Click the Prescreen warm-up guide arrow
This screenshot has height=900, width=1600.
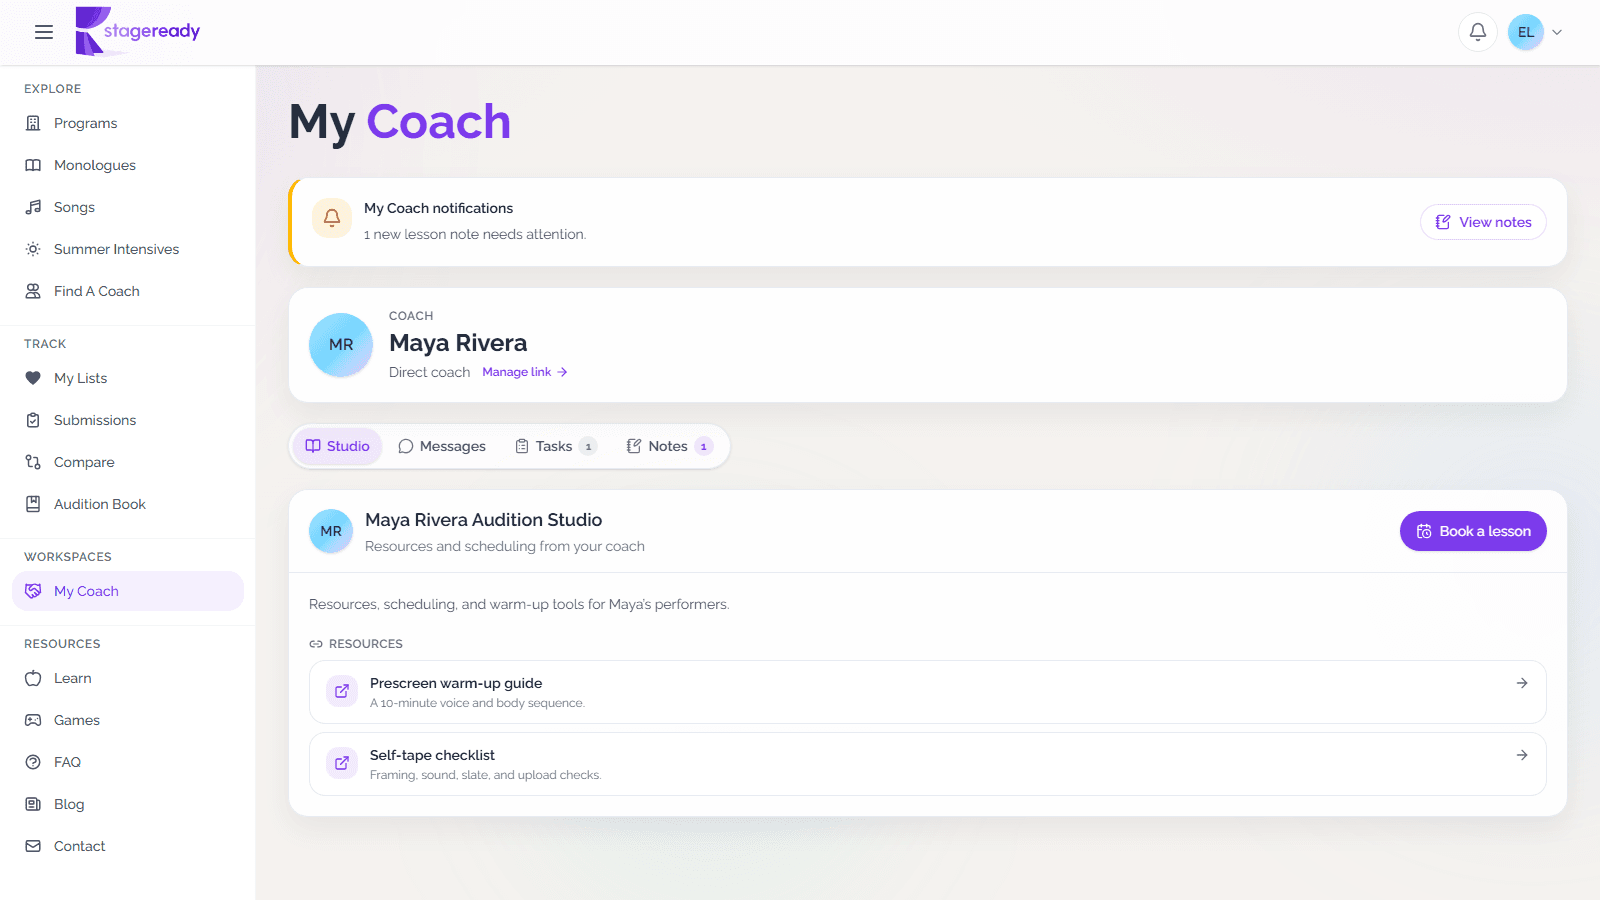tap(1522, 683)
